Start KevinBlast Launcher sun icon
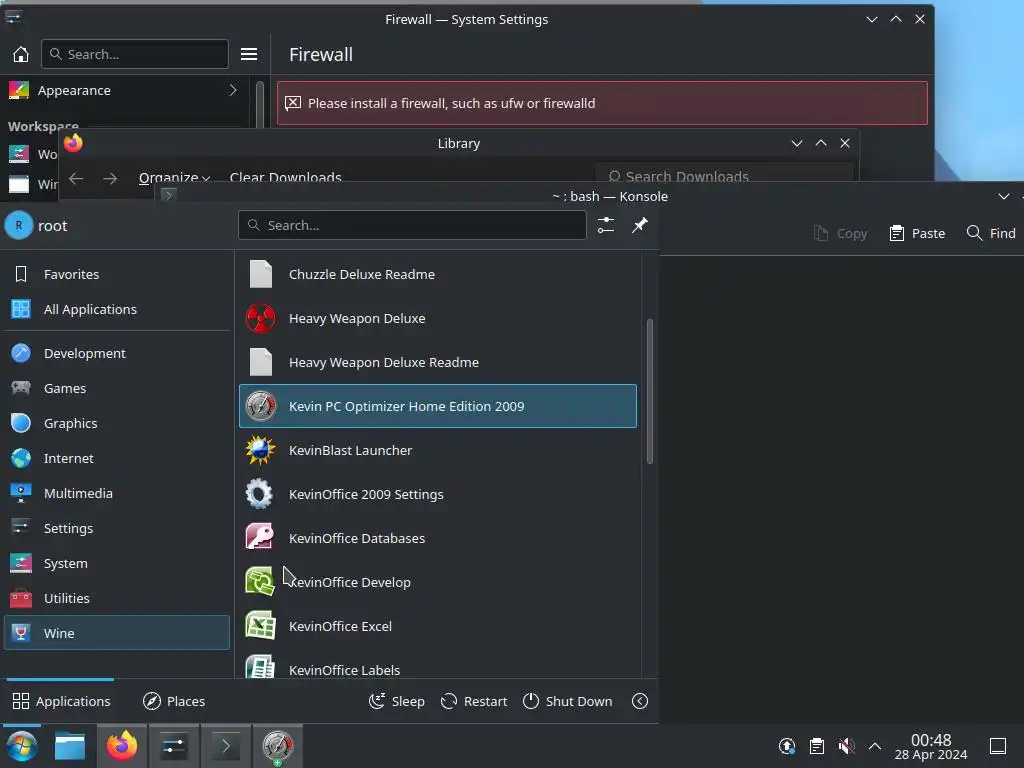 pos(261,450)
